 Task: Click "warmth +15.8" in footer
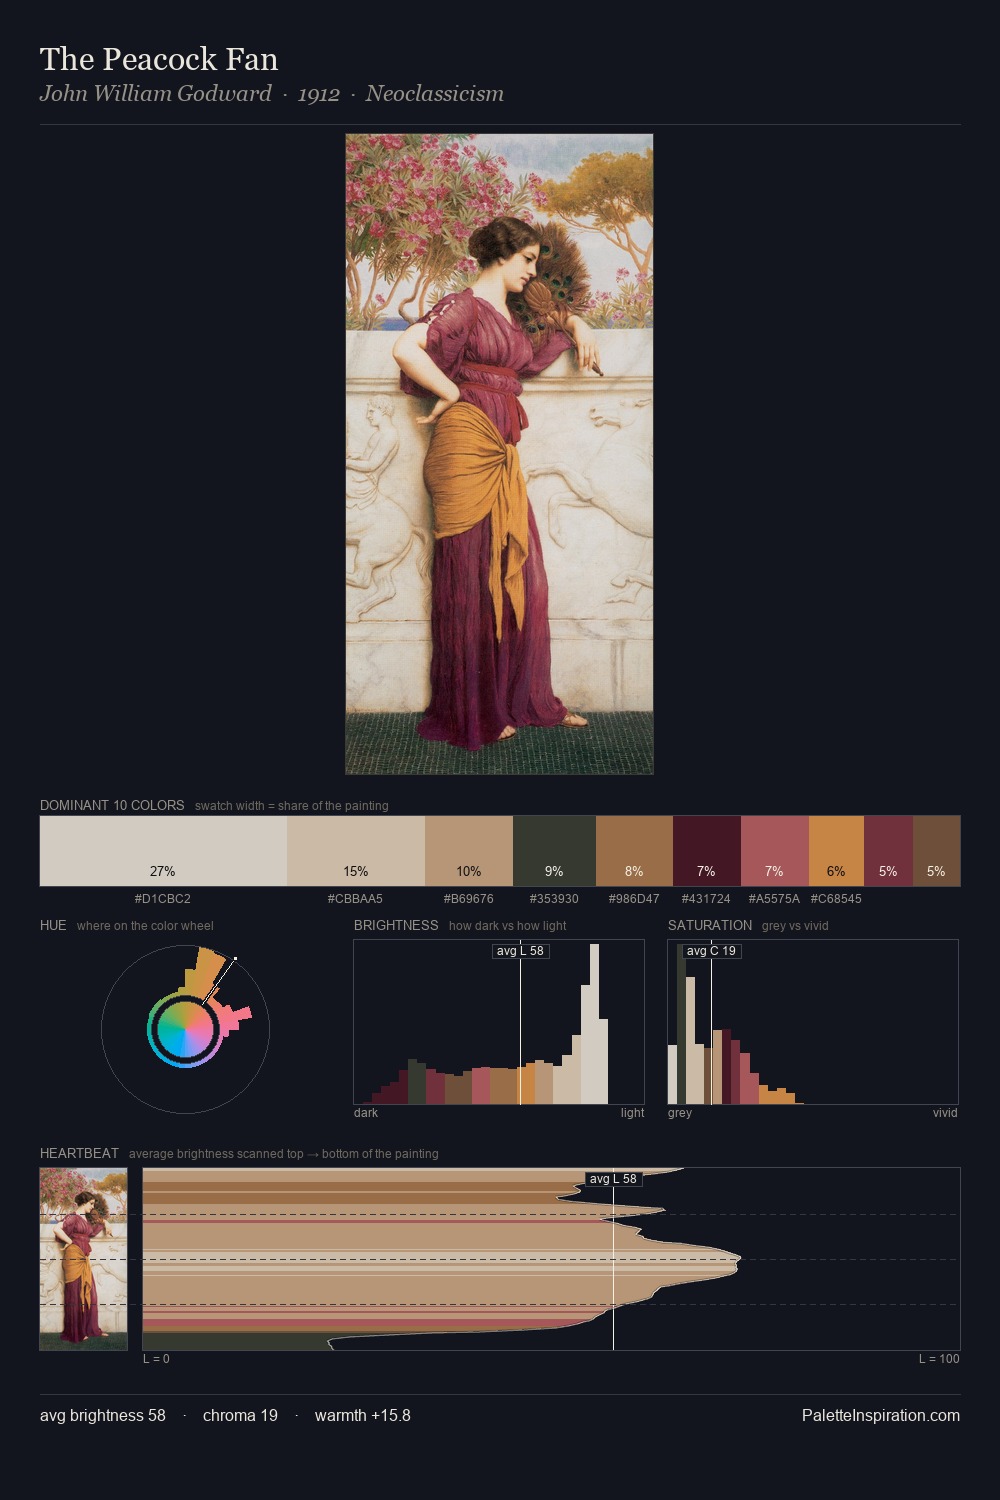point(362,1415)
